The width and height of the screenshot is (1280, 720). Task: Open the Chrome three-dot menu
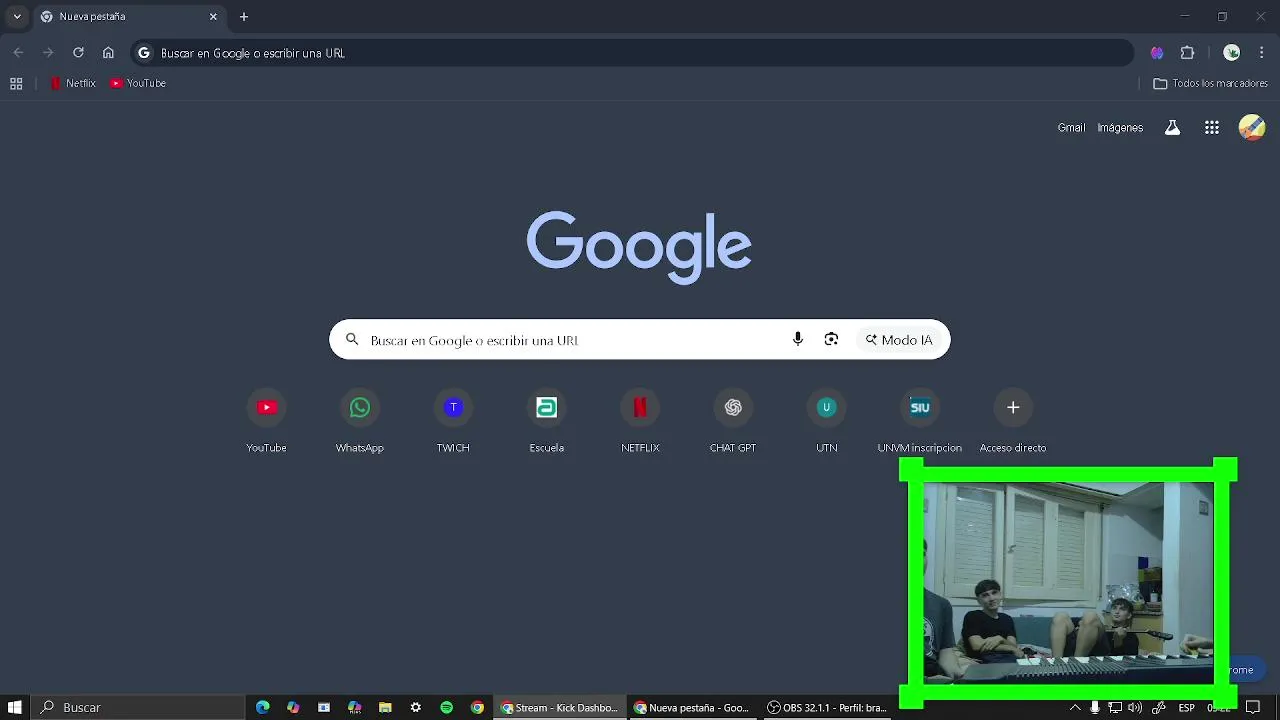click(x=1262, y=53)
